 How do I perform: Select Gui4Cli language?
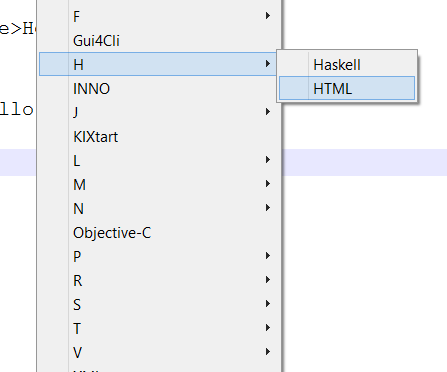pos(159,40)
